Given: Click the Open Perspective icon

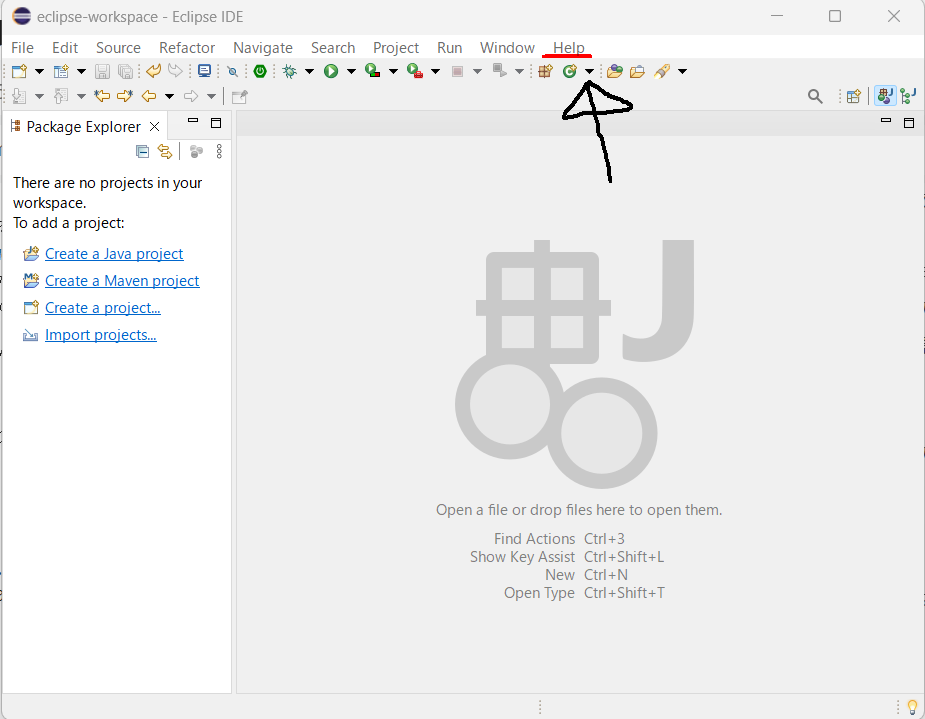Looking at the screenshot, I should tap(854, 96).
